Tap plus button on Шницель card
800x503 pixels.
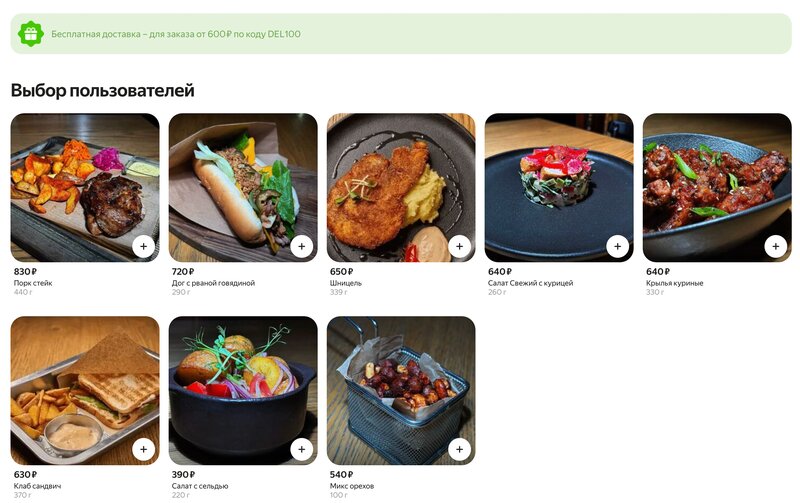coord(460,246)
